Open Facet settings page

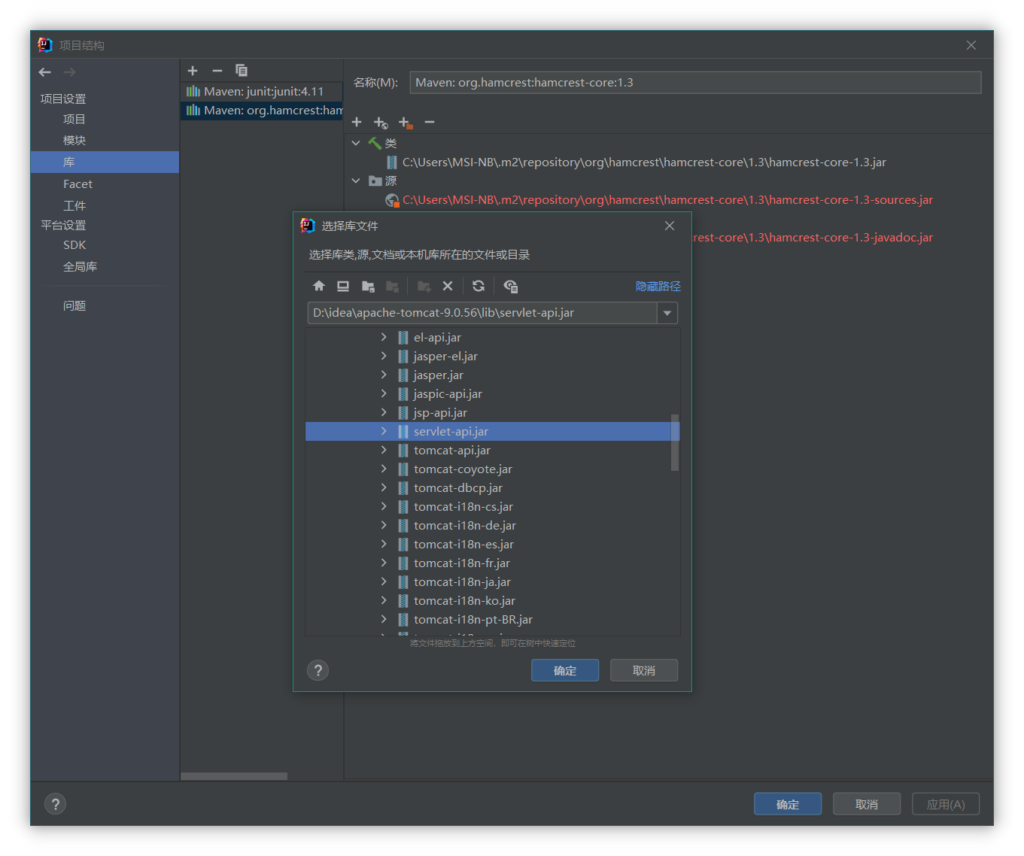coord(77,184)
